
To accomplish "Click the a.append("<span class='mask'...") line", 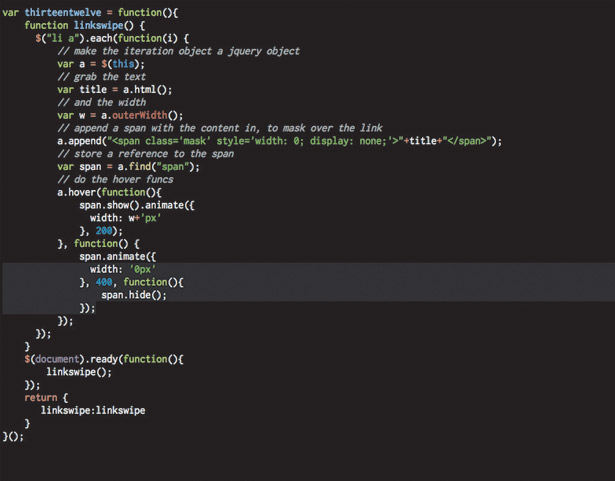I will coord(279,141).
